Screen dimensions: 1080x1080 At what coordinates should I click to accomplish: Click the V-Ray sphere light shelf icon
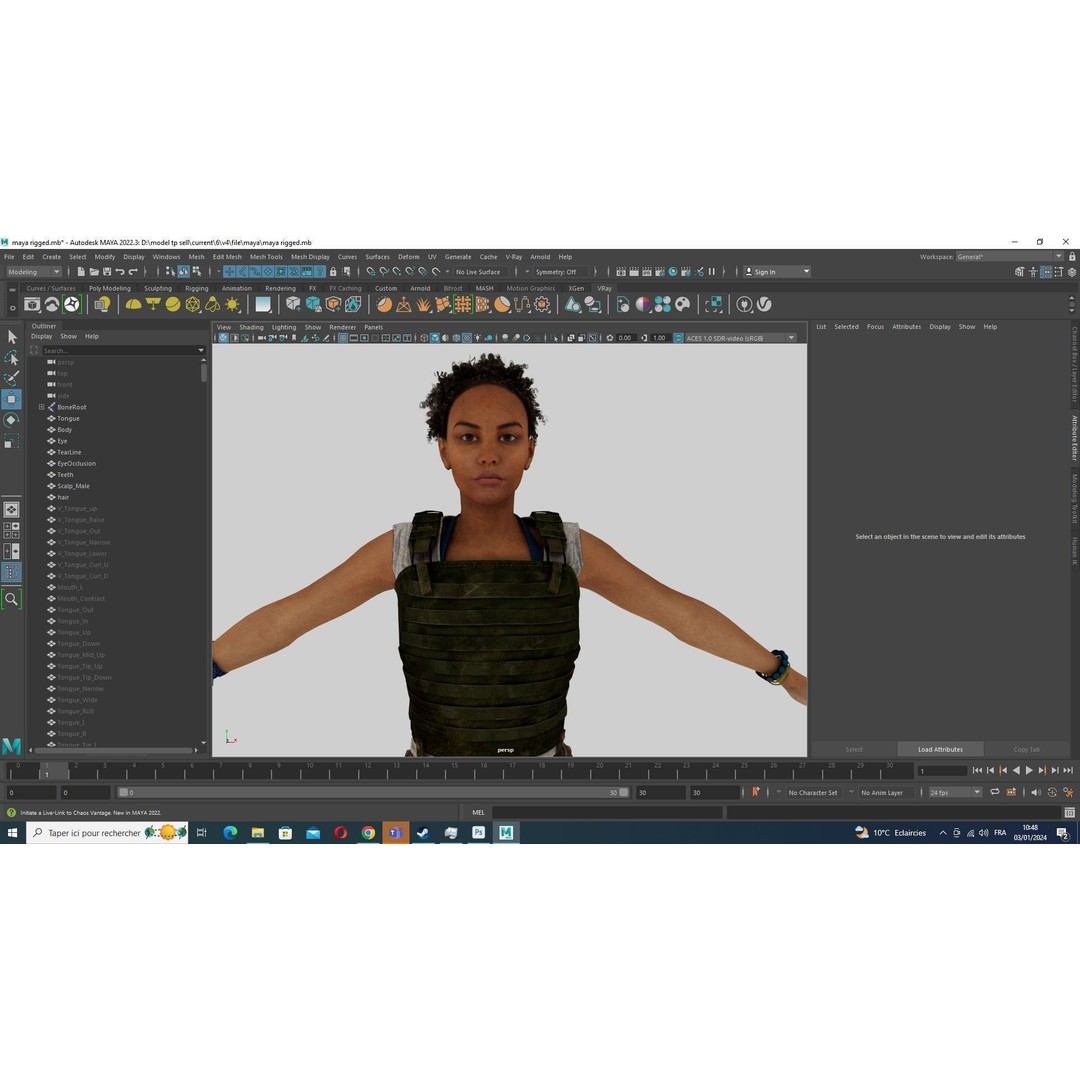pos(173,304)
